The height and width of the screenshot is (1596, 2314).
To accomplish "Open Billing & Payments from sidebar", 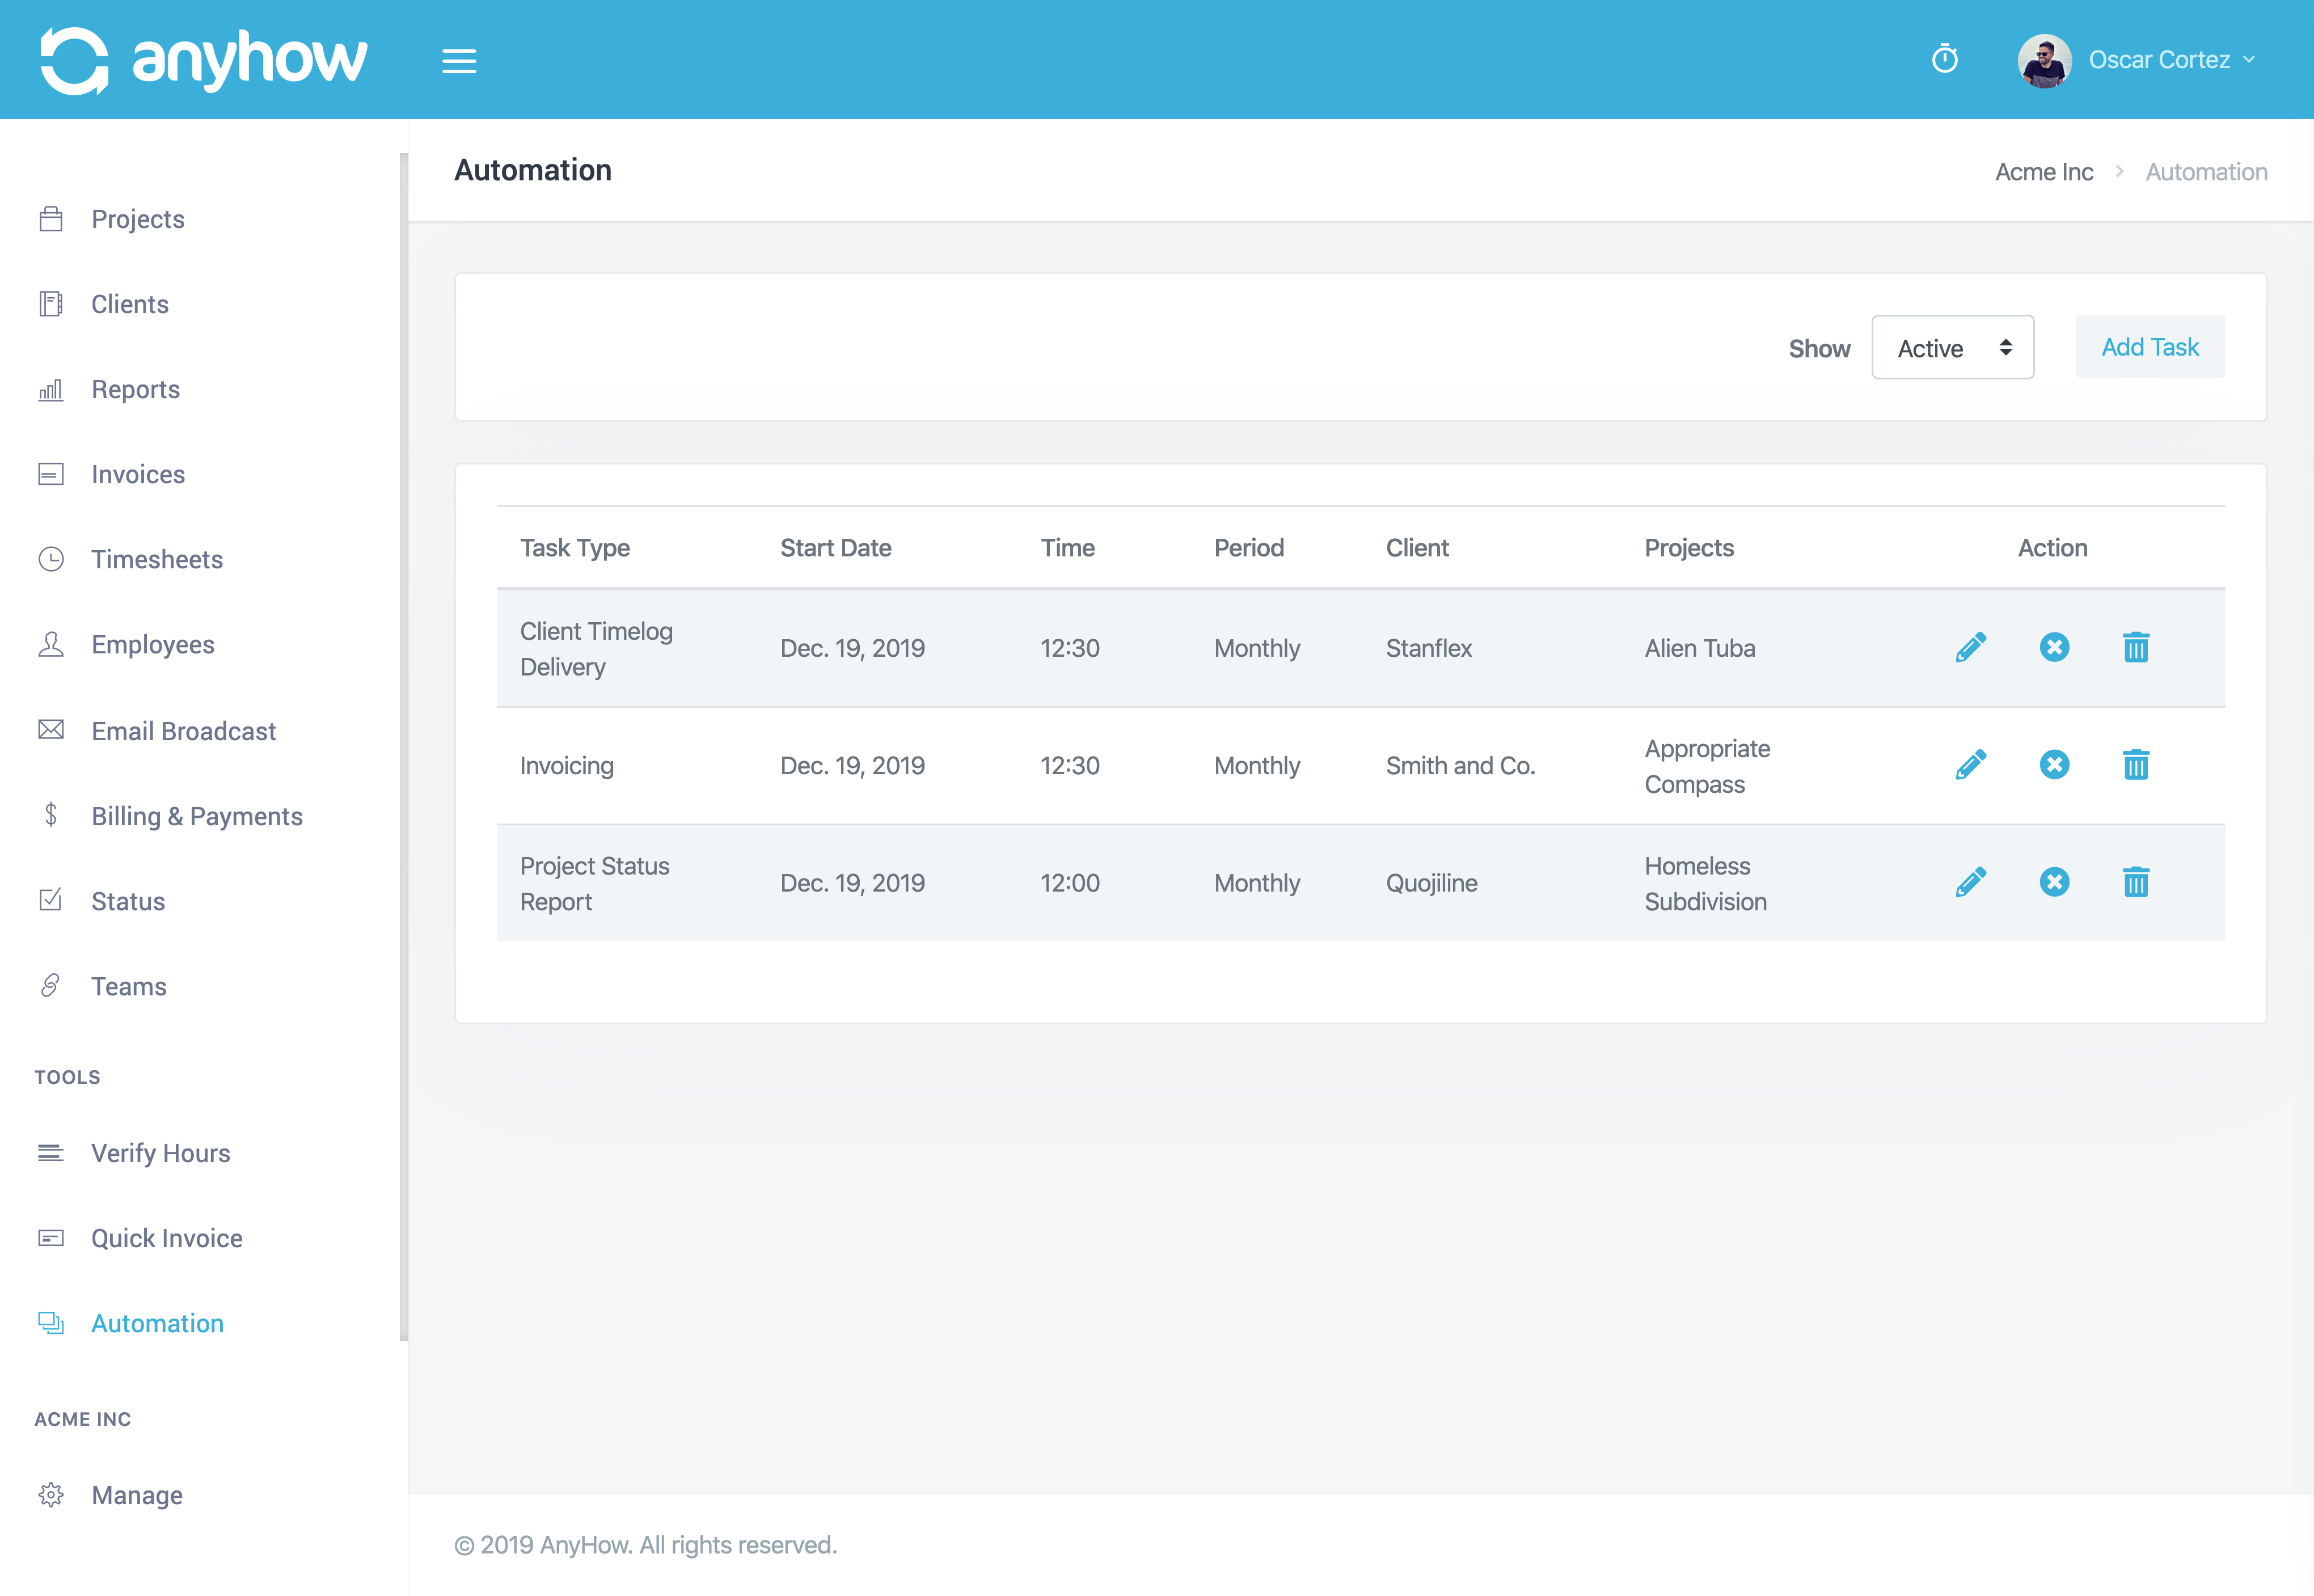I will 197,816.
